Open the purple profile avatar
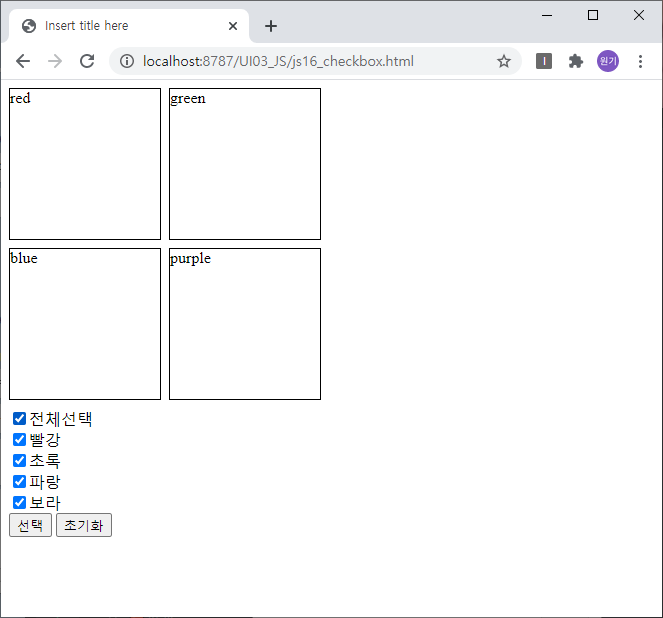Image resolution: width=663 pixels, height=618 pixels. tap(608, 61)
